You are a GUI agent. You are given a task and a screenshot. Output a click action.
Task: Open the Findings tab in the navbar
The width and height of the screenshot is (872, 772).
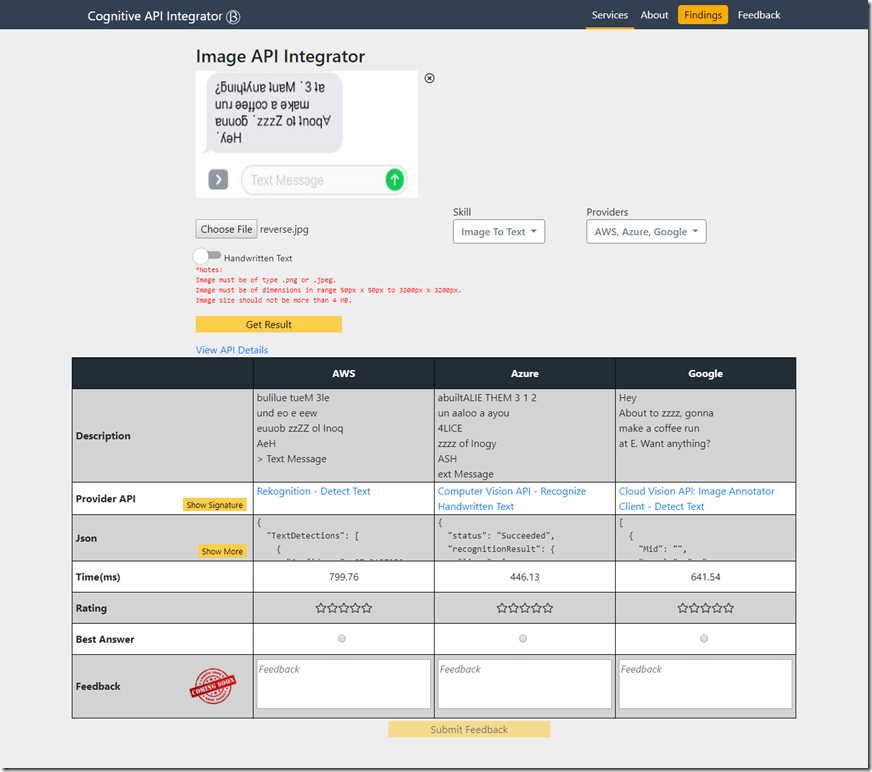pyautogui.click(x=703, y=15)
